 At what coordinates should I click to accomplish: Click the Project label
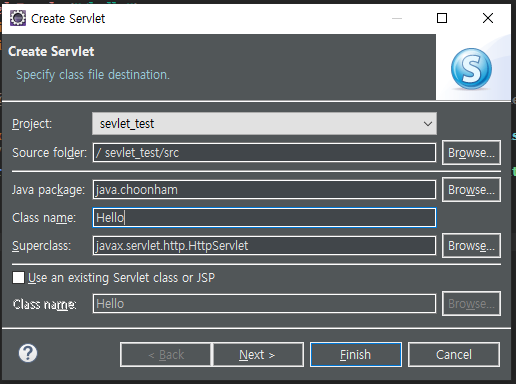pyautogui.click(x=32, y=124)
